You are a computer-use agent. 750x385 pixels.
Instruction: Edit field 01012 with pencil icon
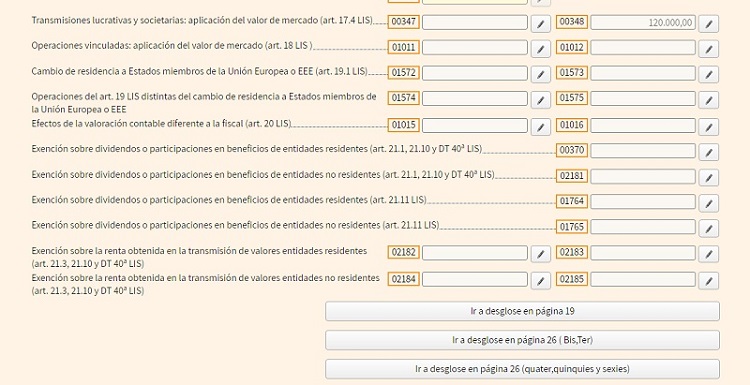coord(708,49)
